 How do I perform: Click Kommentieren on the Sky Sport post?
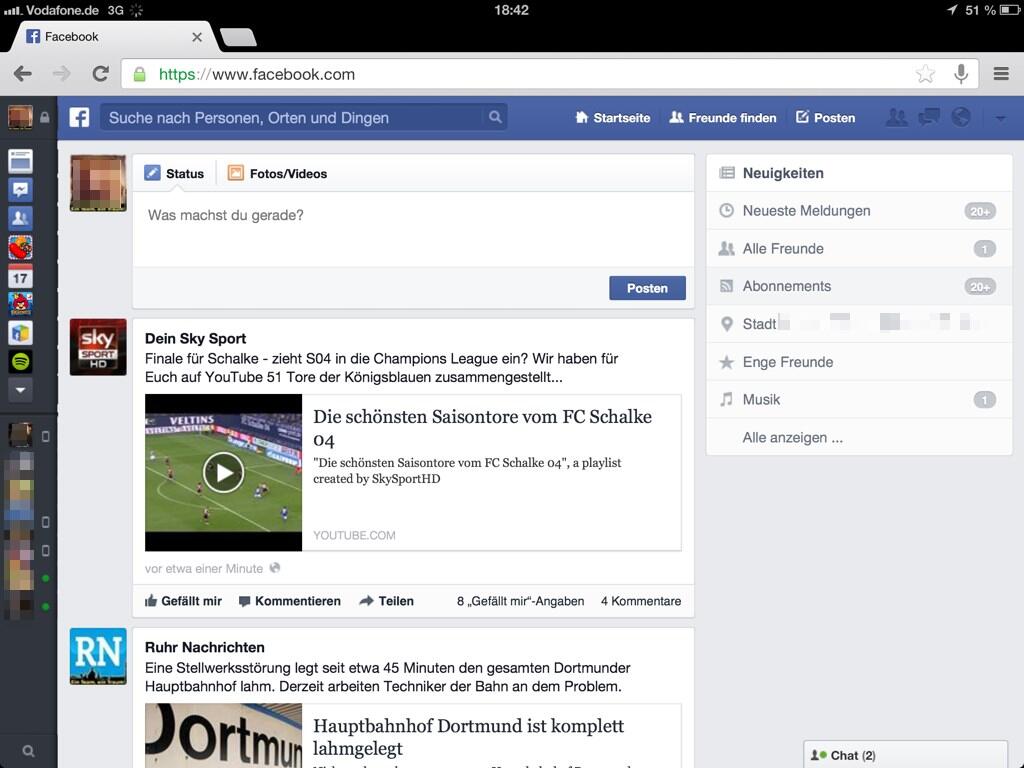coord(290,601)
